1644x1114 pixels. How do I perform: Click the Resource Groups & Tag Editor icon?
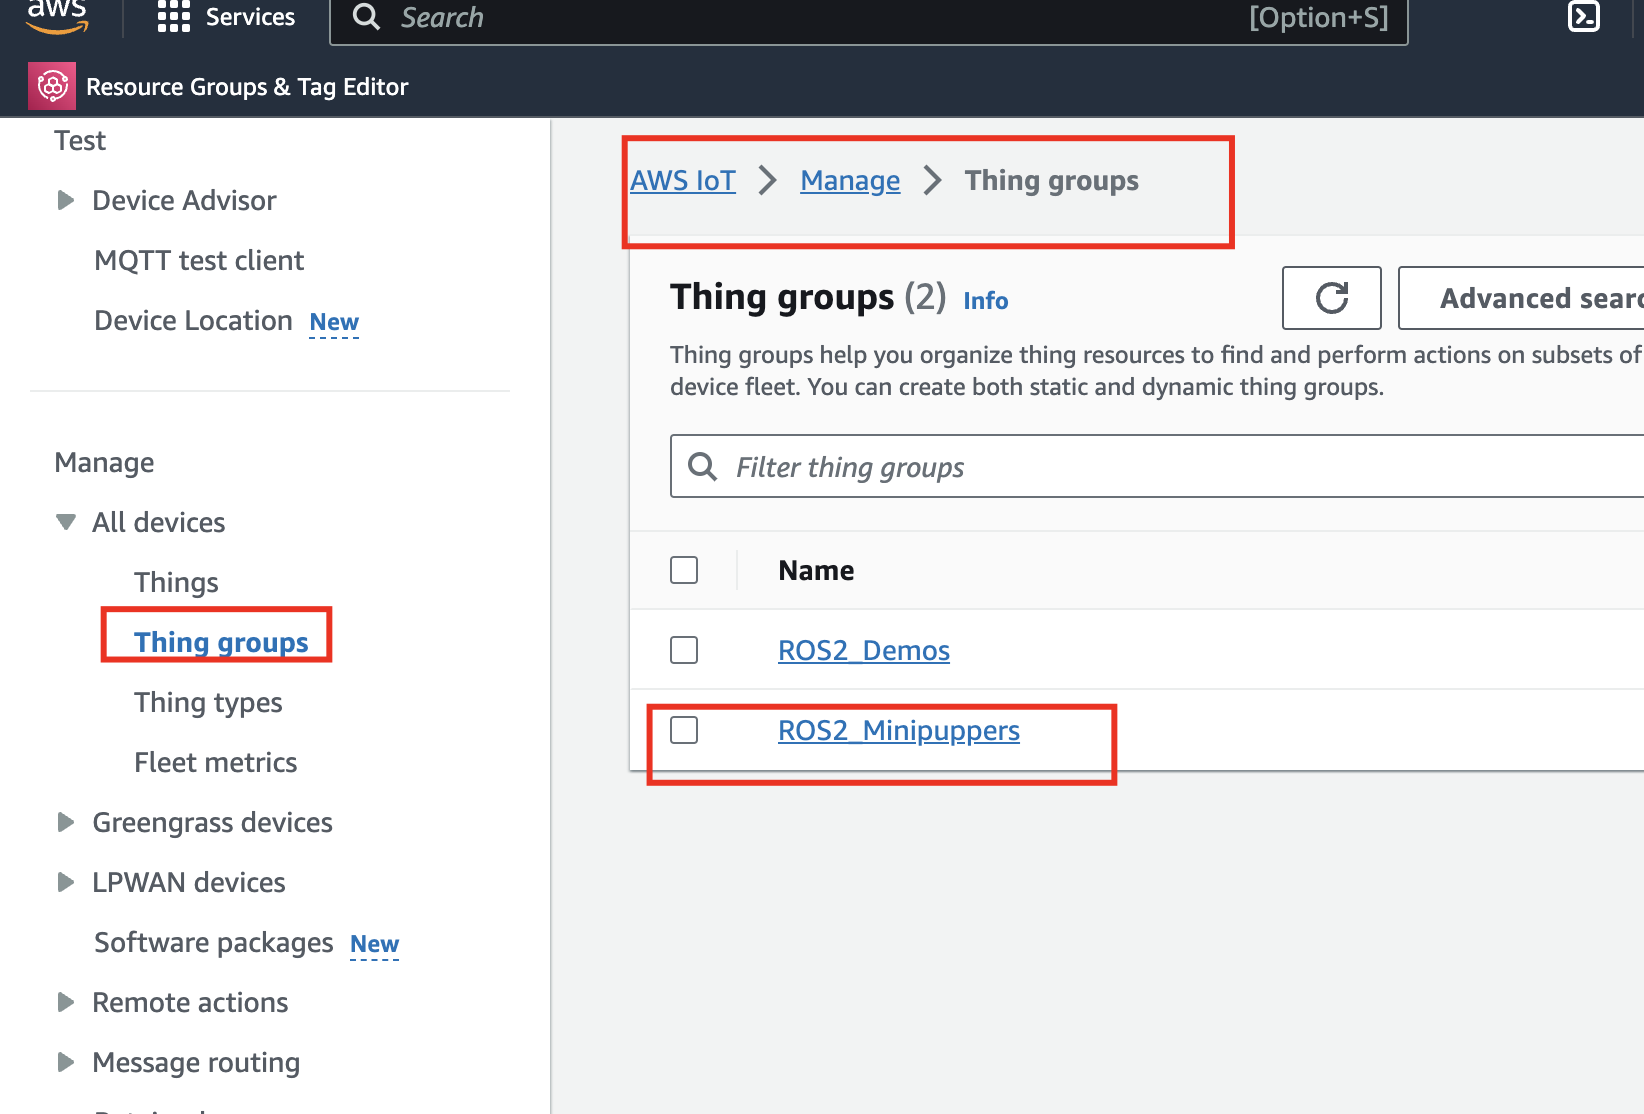(x=52, y=87)
